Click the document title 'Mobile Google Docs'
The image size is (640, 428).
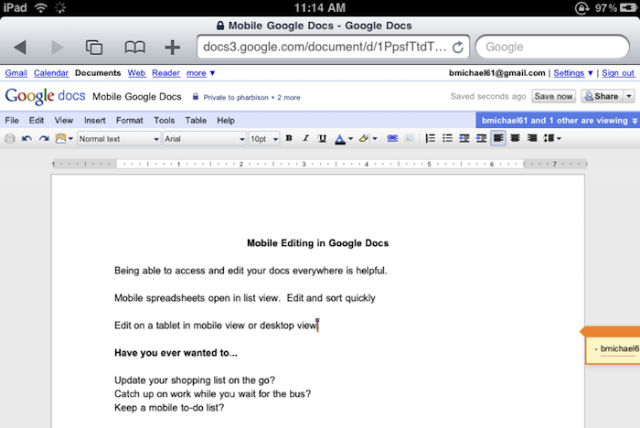(137, 97)
